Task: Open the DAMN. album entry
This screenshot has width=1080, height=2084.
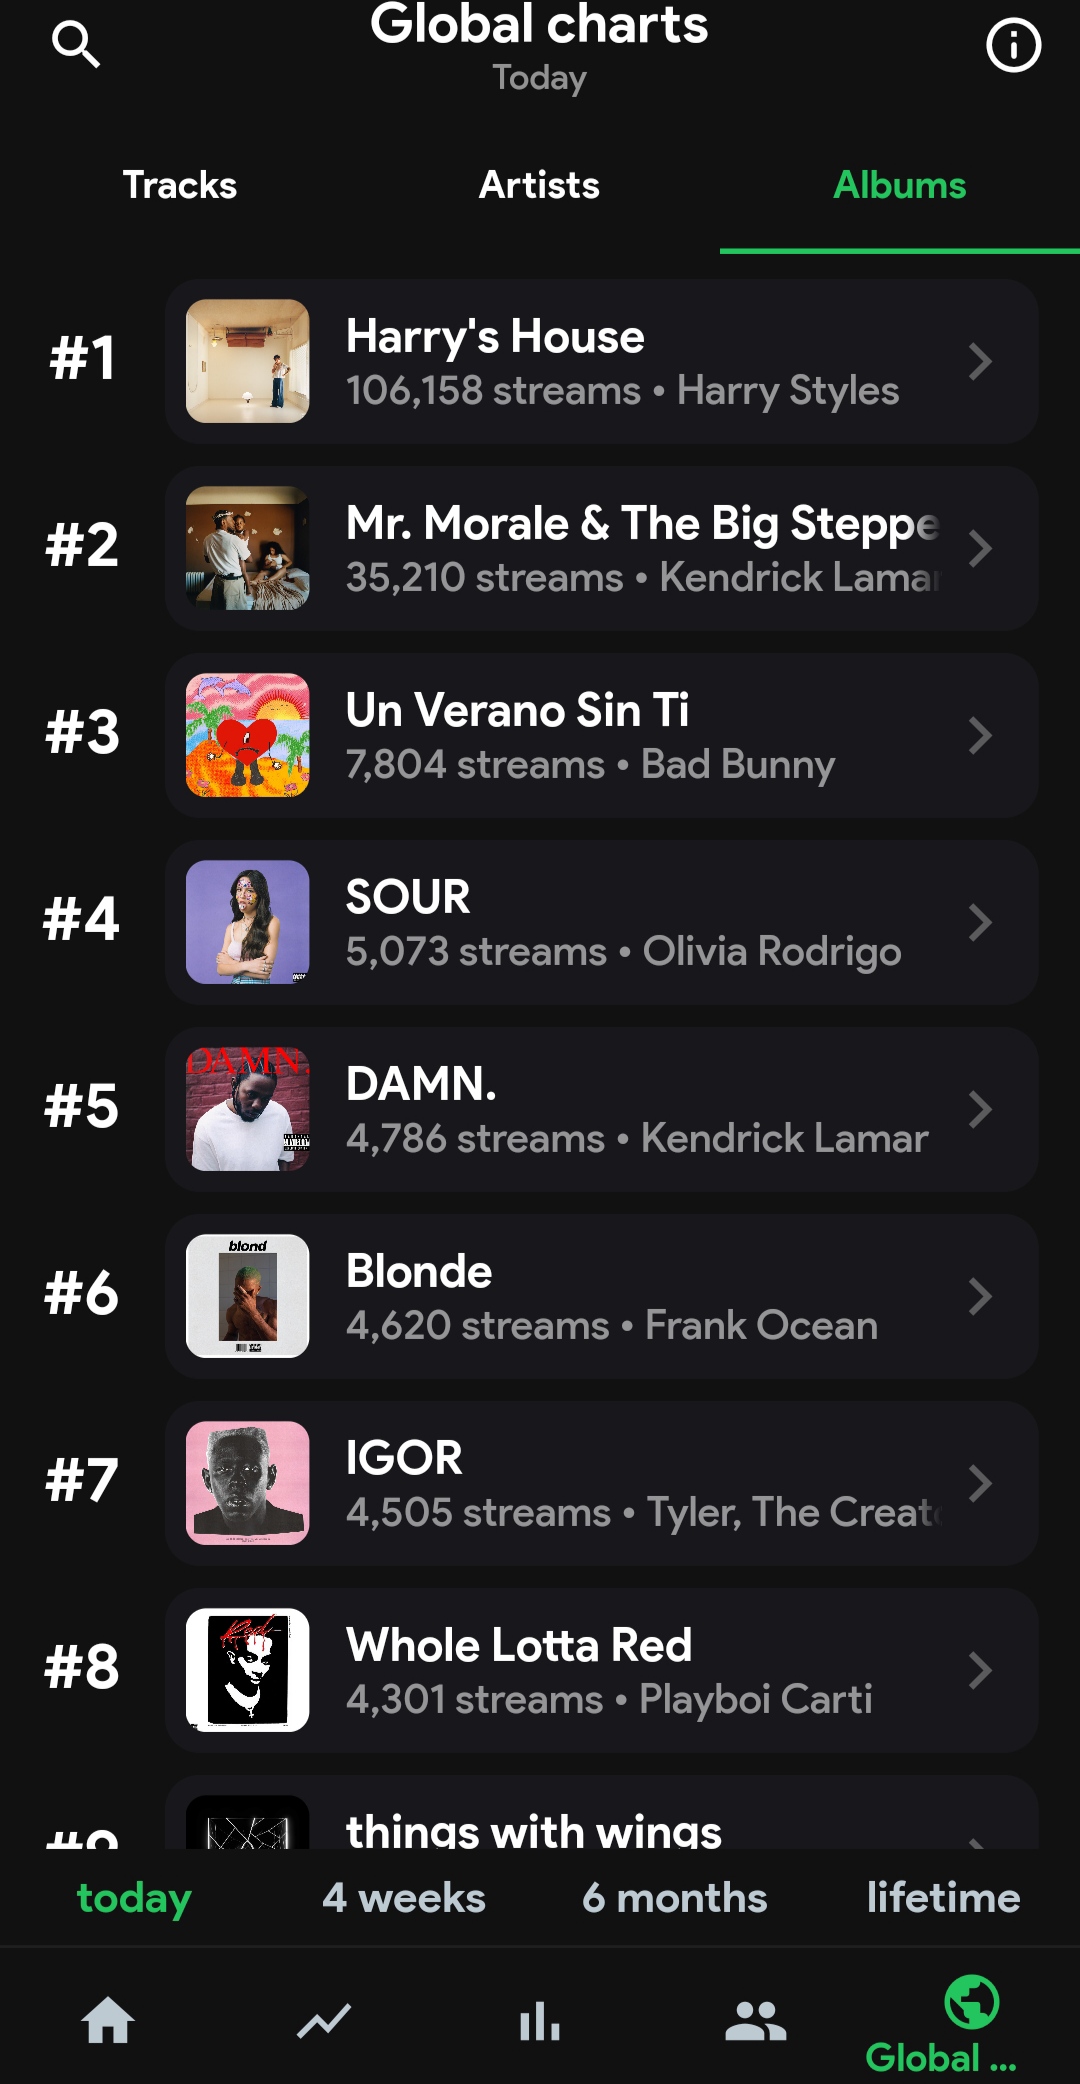Action: coord(600,1109)
